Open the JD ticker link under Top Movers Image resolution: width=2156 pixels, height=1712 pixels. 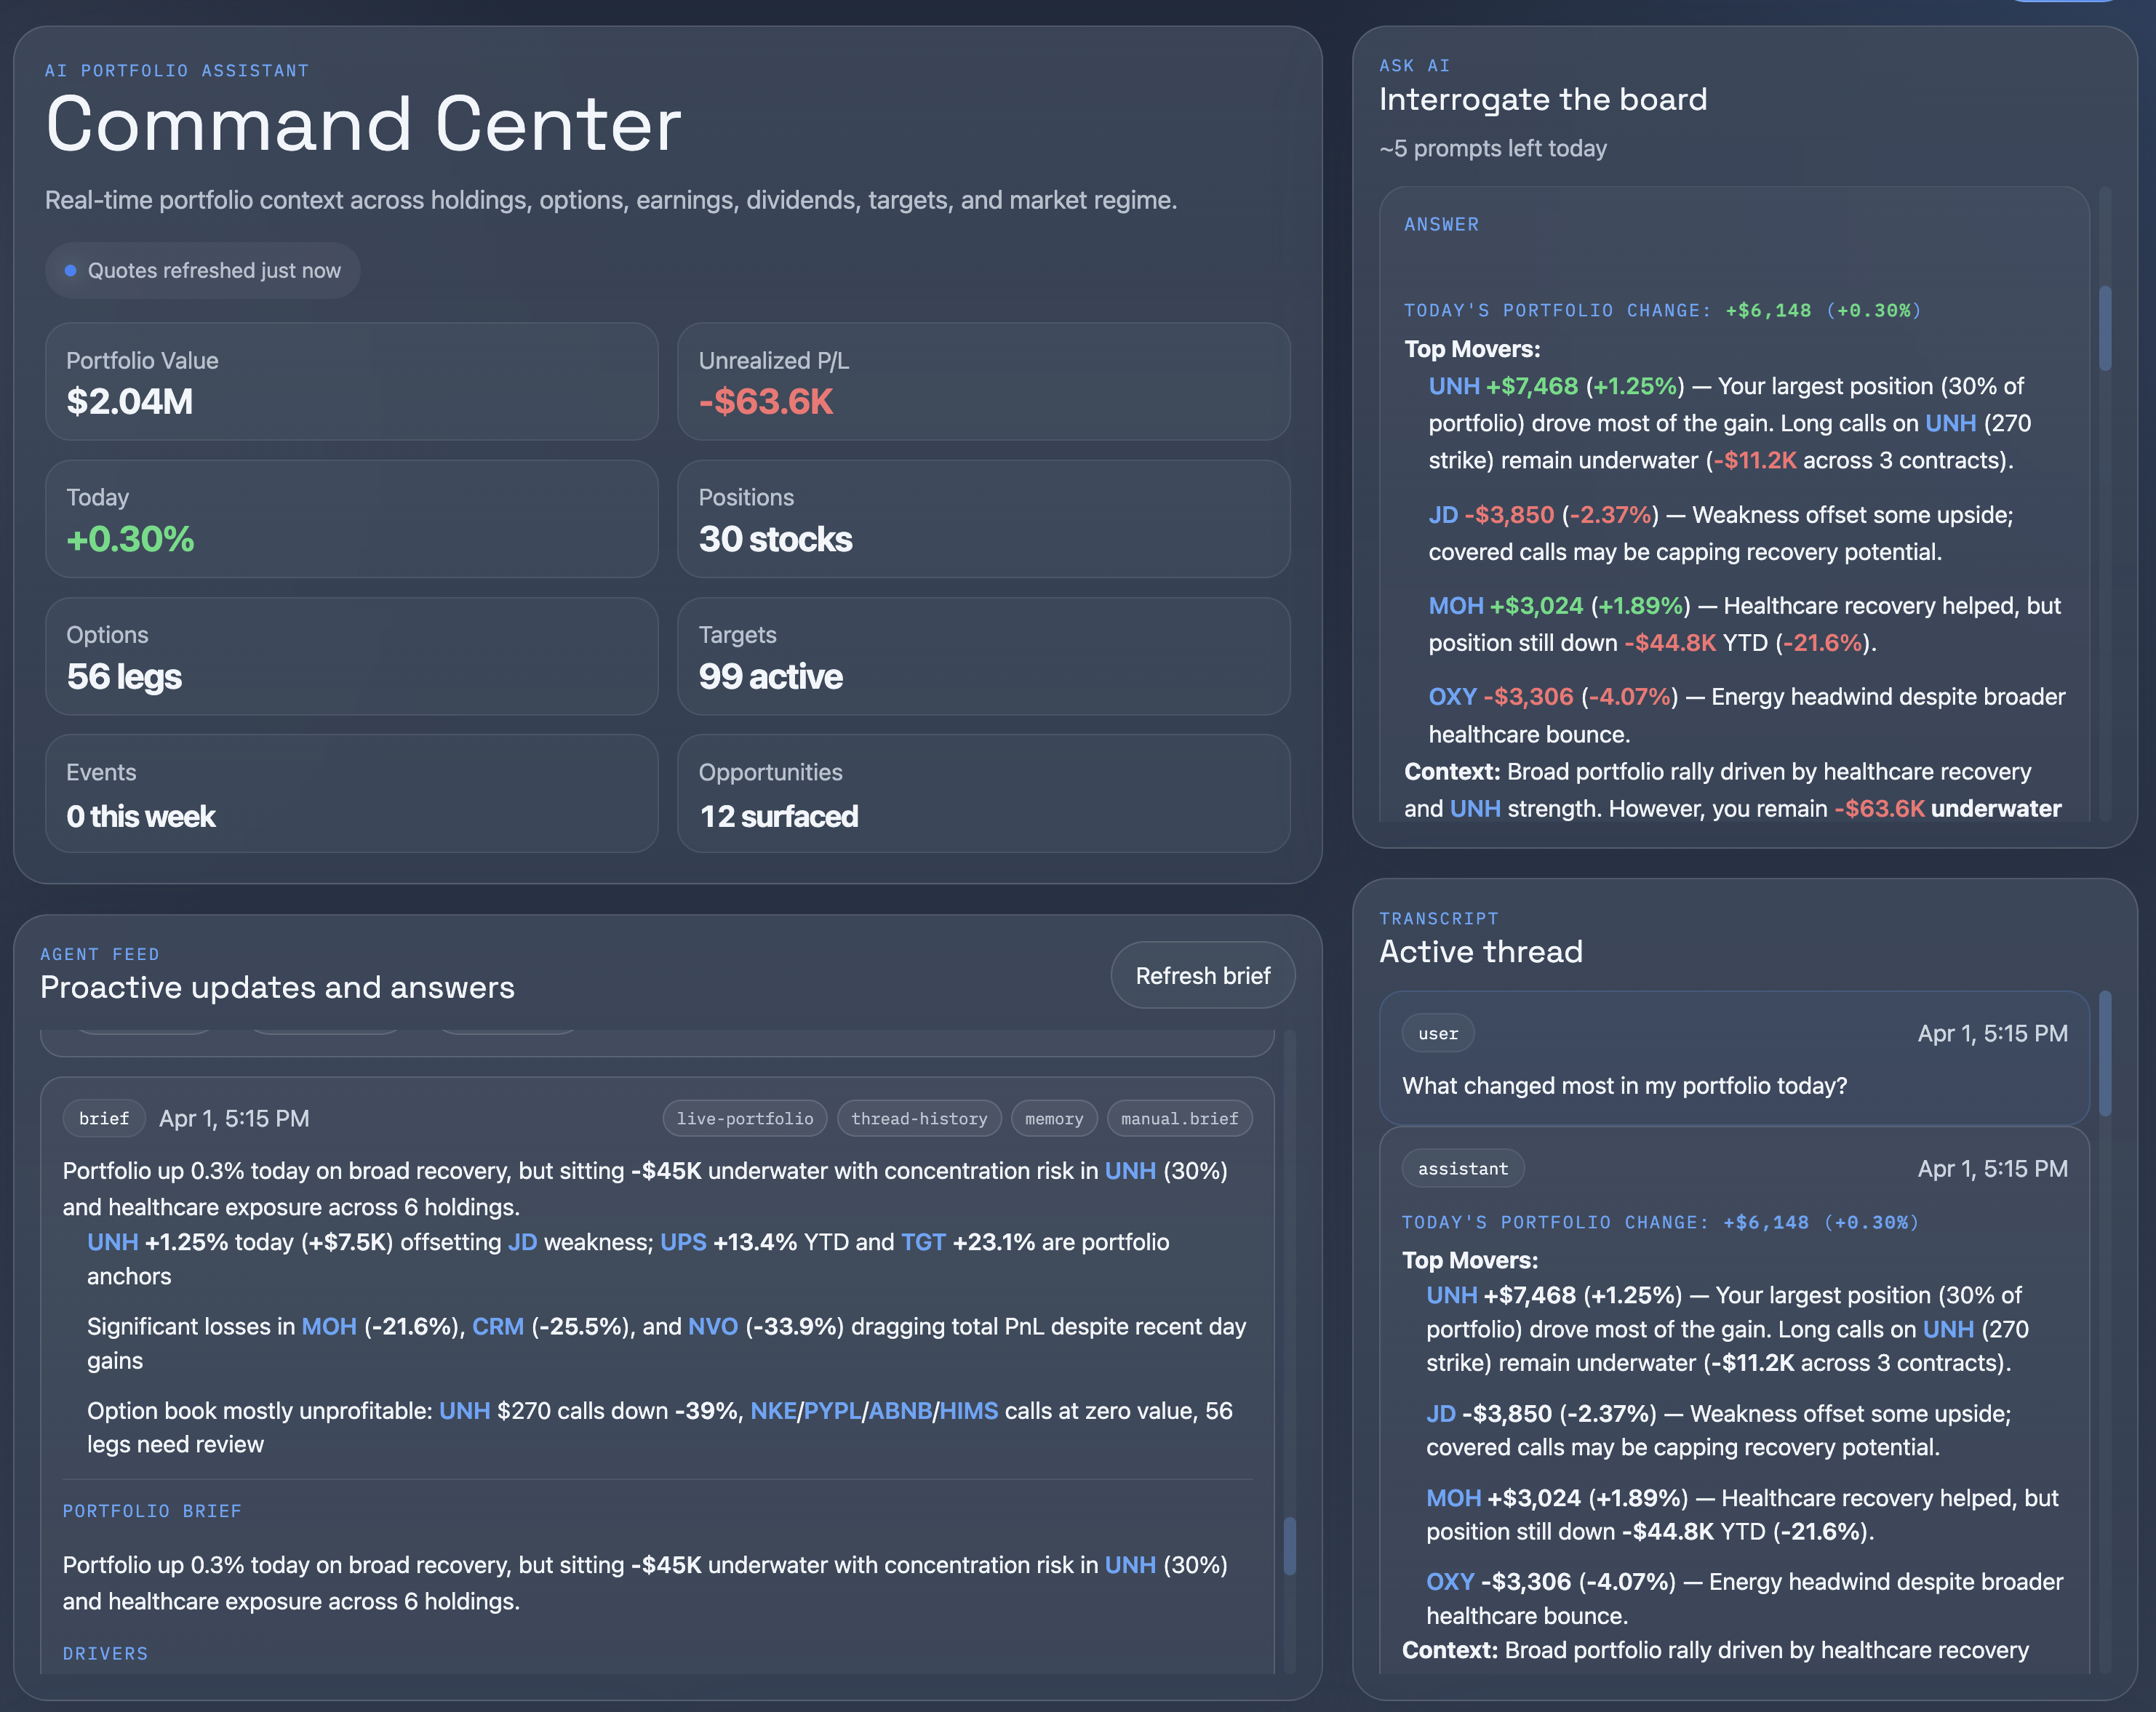pos(1444,515)
